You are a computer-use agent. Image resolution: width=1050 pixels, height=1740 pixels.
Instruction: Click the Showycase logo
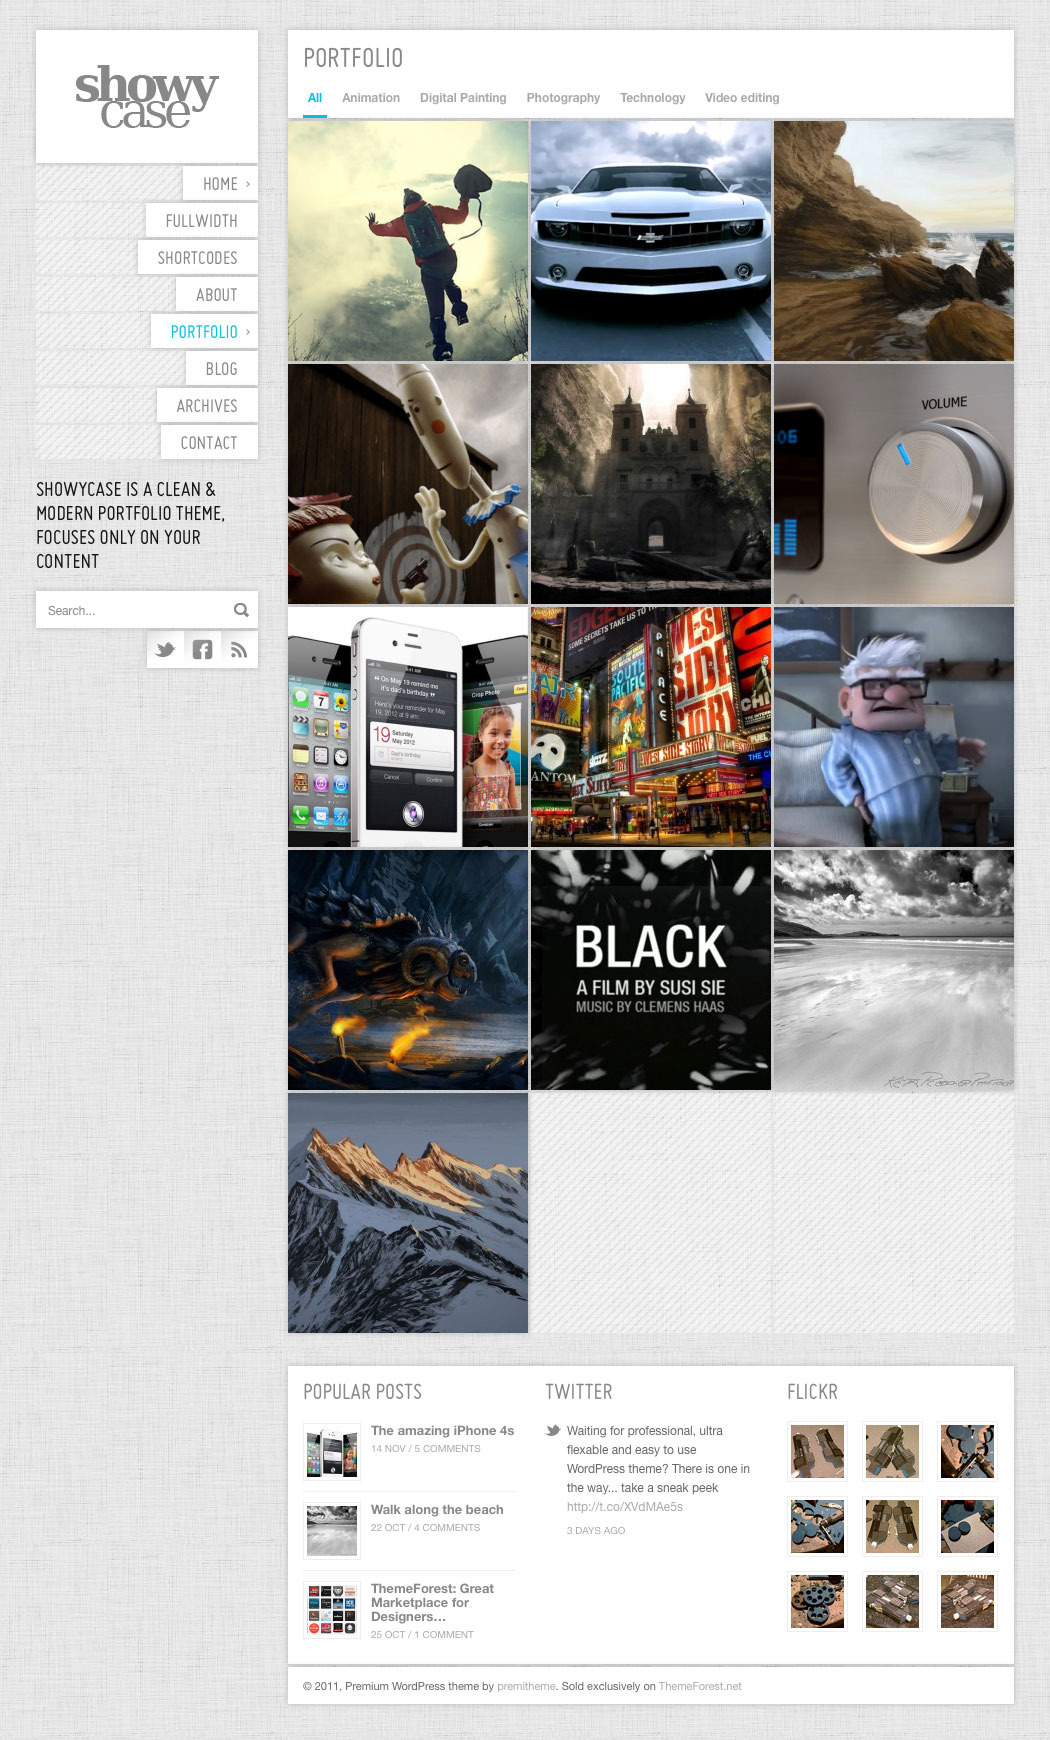pos(147,97)
